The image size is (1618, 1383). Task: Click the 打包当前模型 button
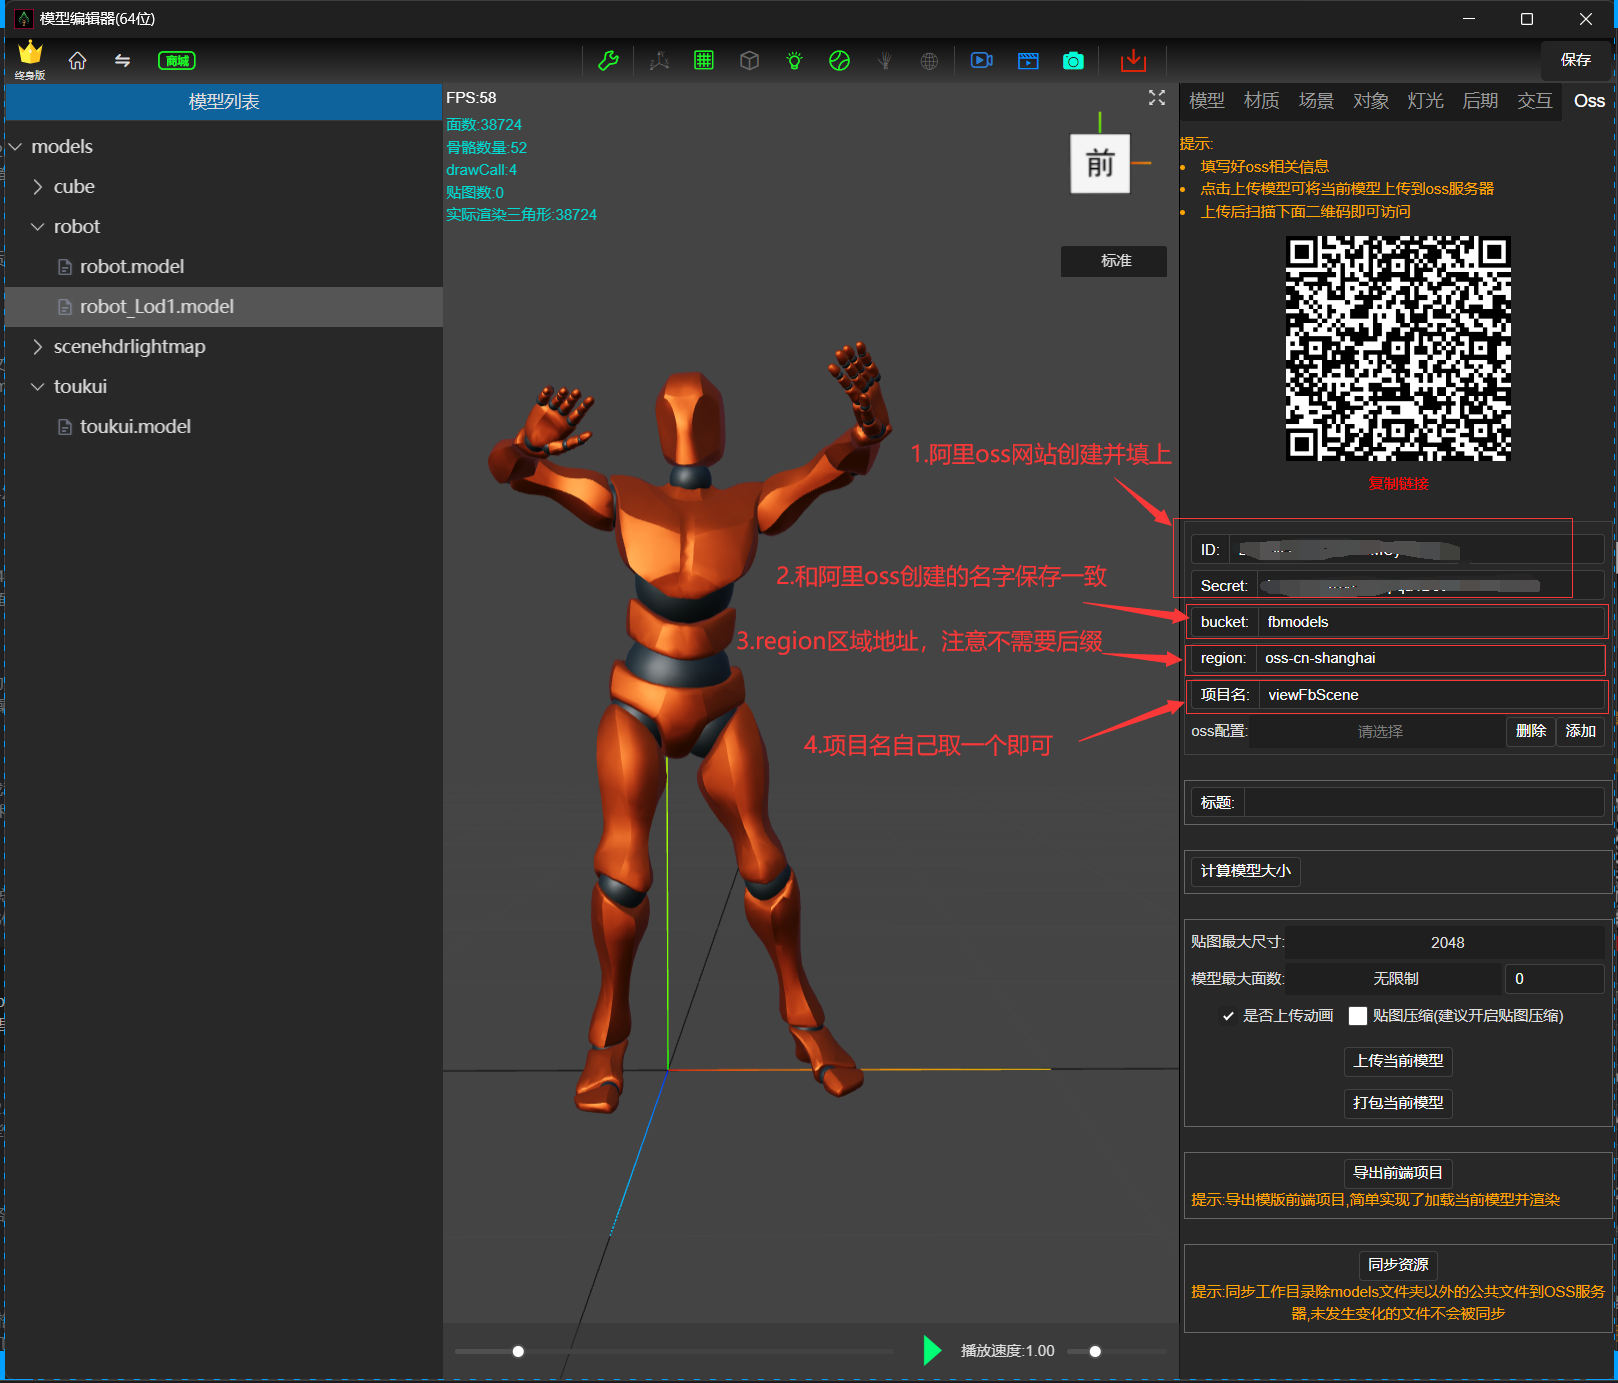pyautogui.click(x=1398, y=1103)
